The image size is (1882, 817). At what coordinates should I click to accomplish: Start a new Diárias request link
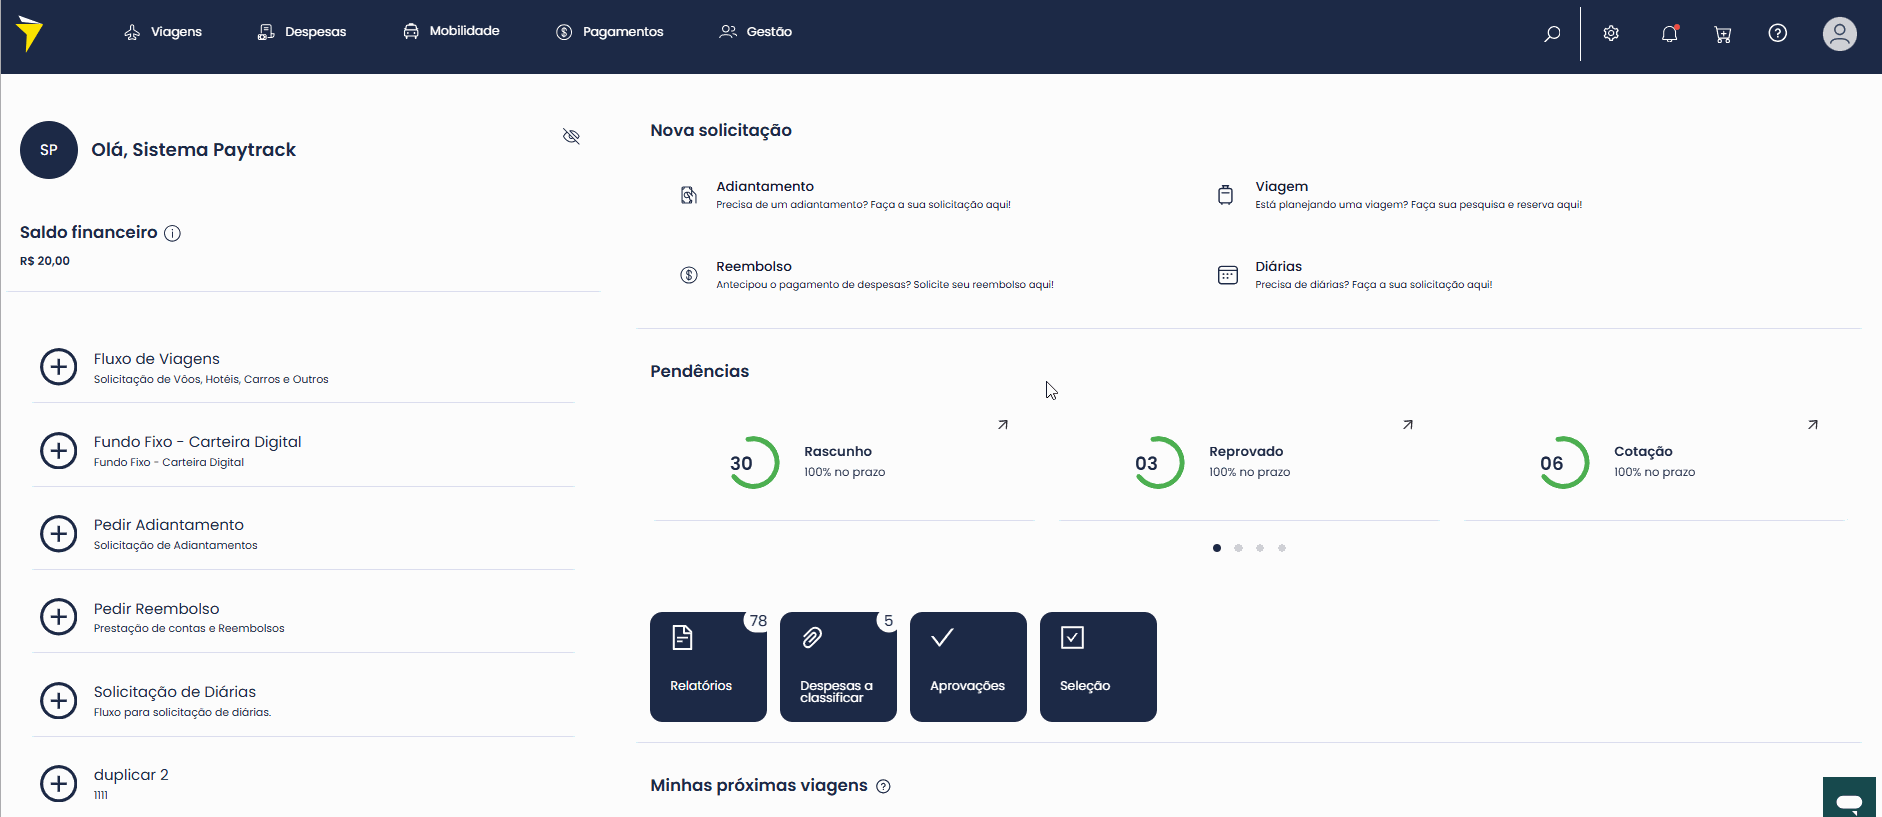(x=1374, y=275)
